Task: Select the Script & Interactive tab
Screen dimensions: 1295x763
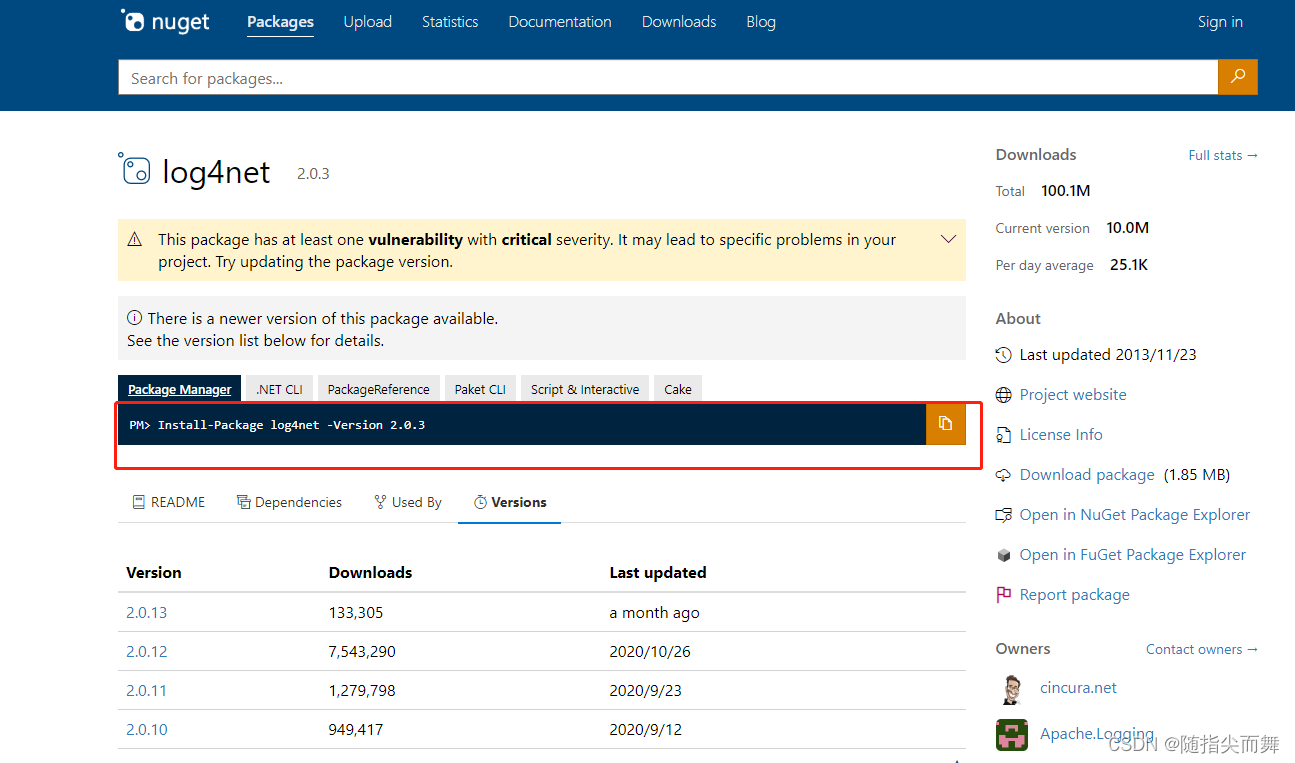Action: (585, 389)
